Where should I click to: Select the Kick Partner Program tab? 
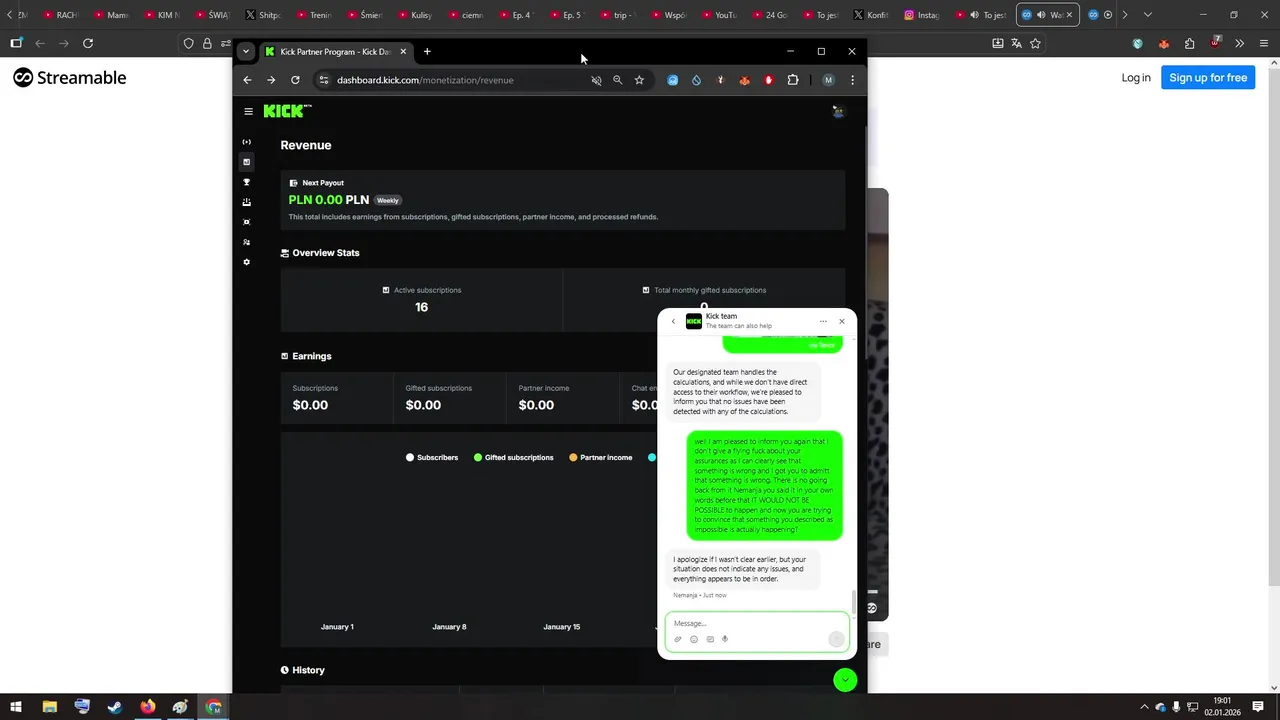335,51
